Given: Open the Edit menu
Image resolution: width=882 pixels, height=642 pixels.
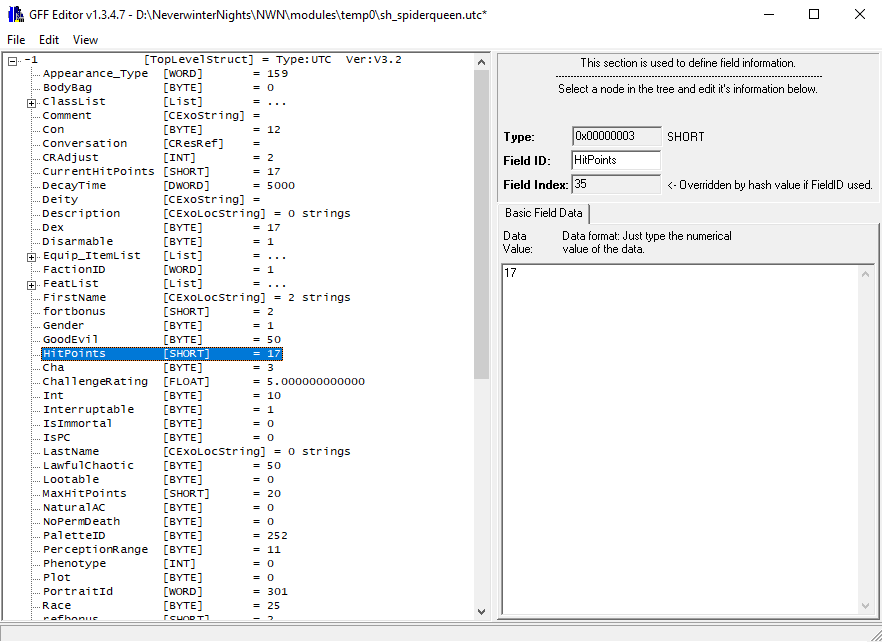Looking at the screenshot, I should click(x=49, y=40).
